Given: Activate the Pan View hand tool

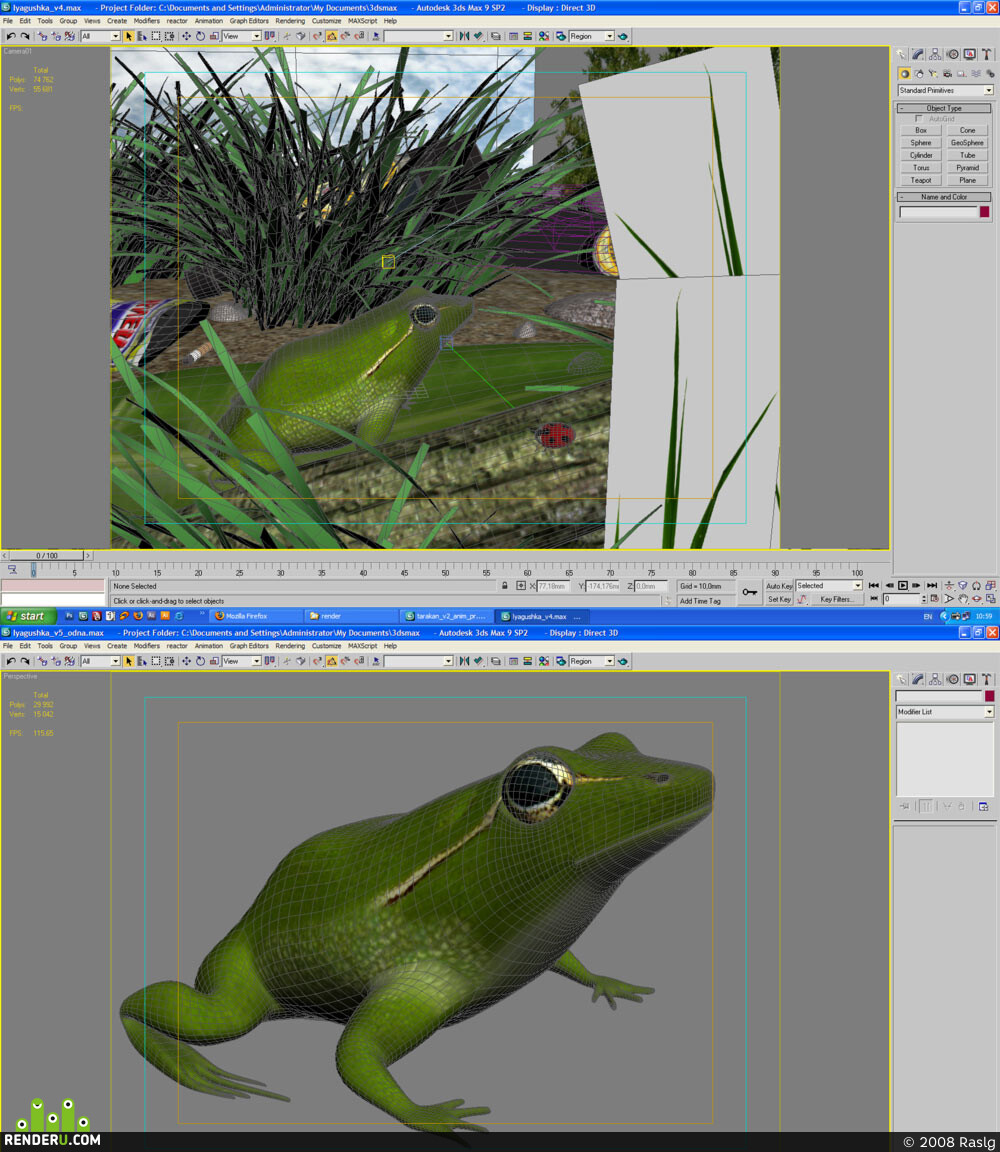Looking at the screenshot, I should [x=963, y=599].
